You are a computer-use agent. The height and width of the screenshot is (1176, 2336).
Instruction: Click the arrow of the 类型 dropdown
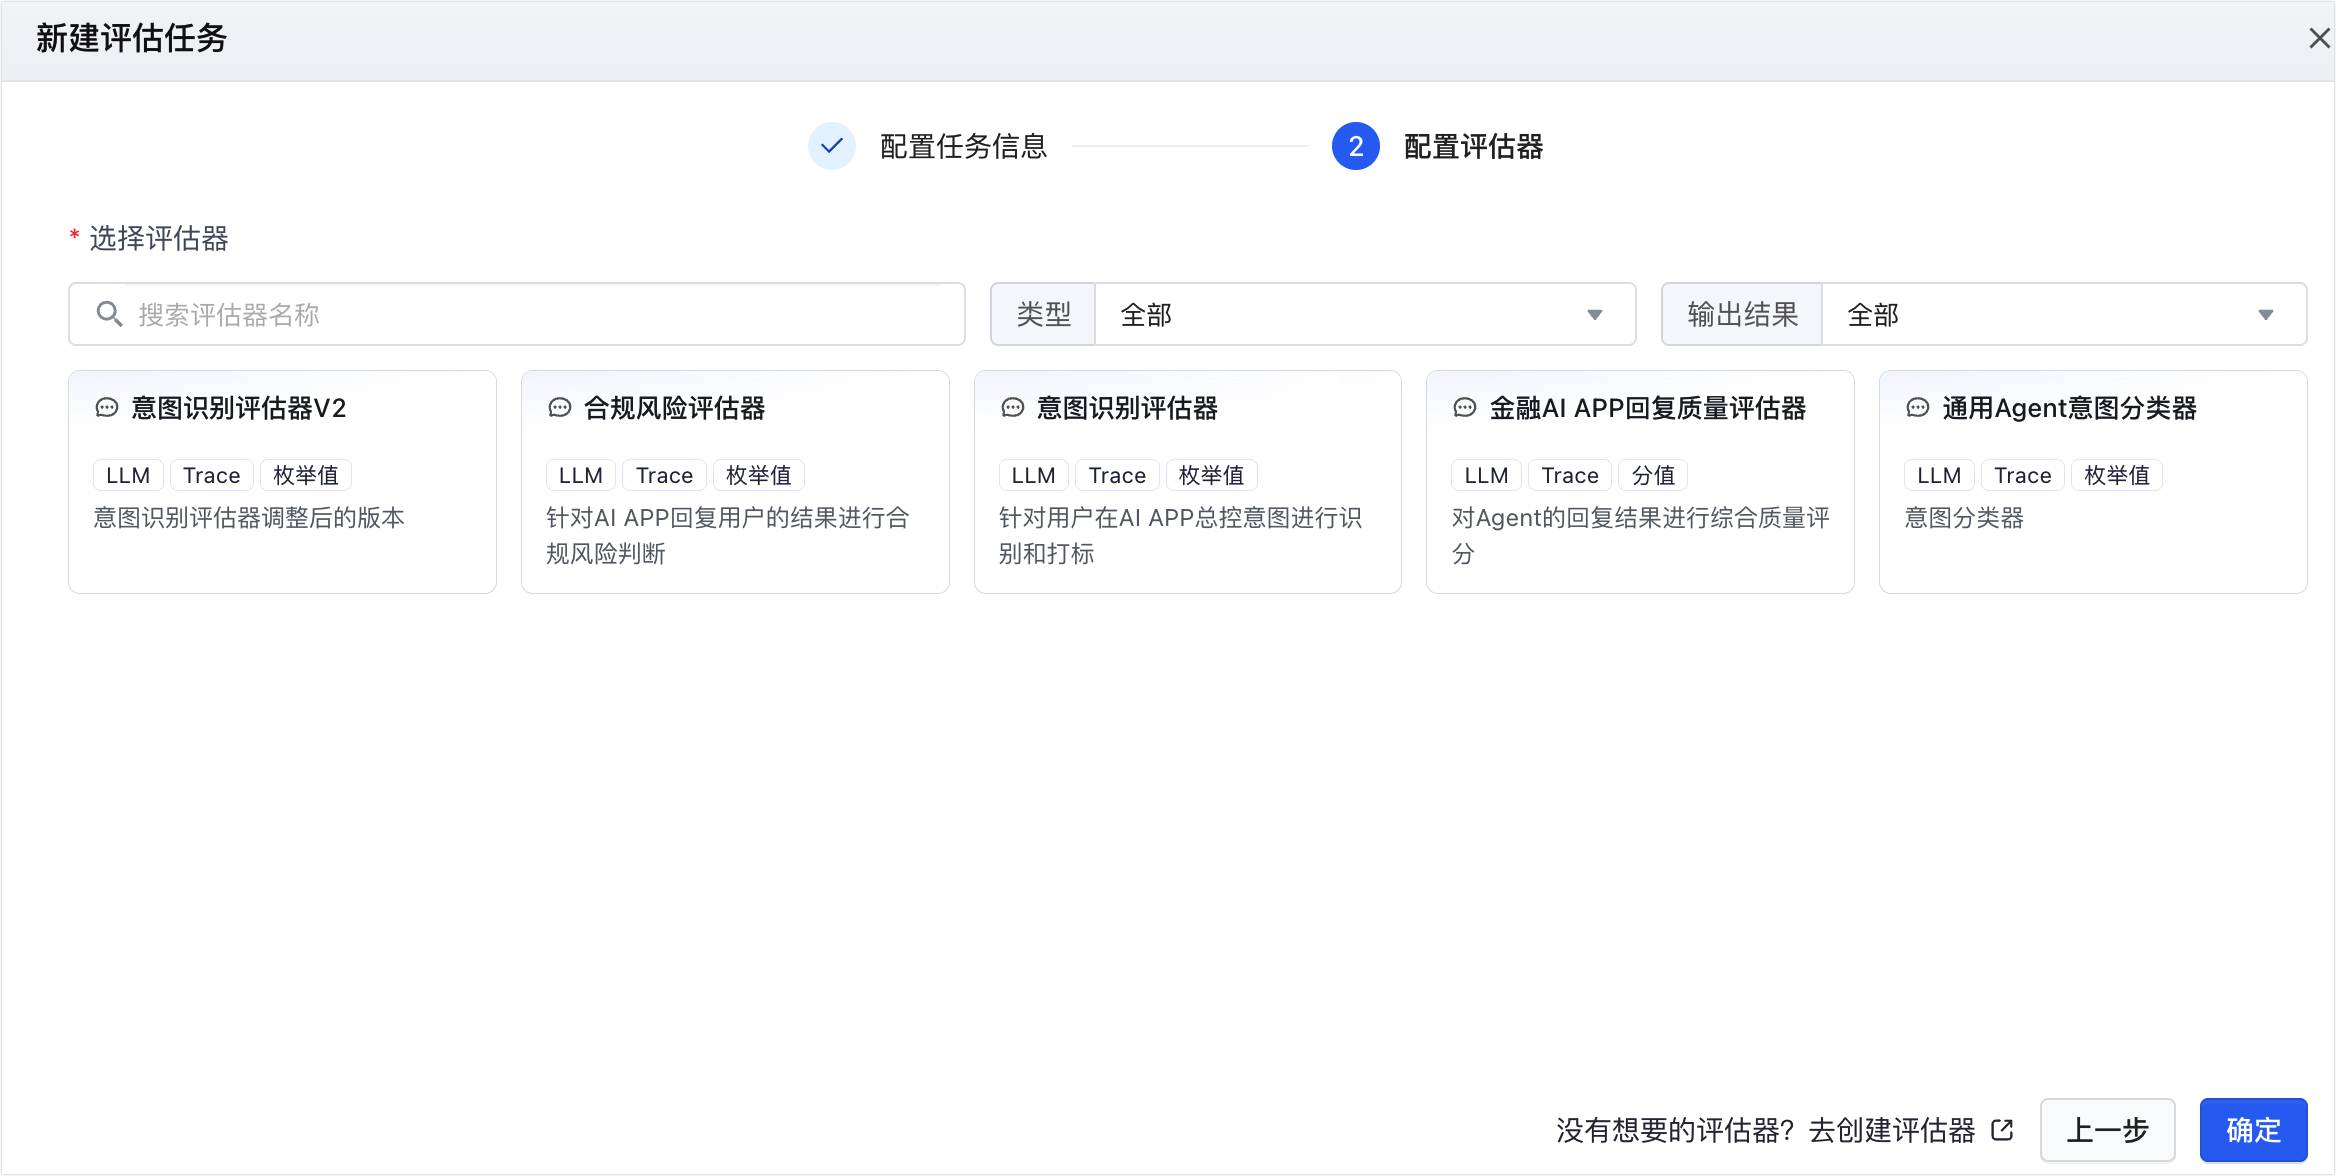1595,315
